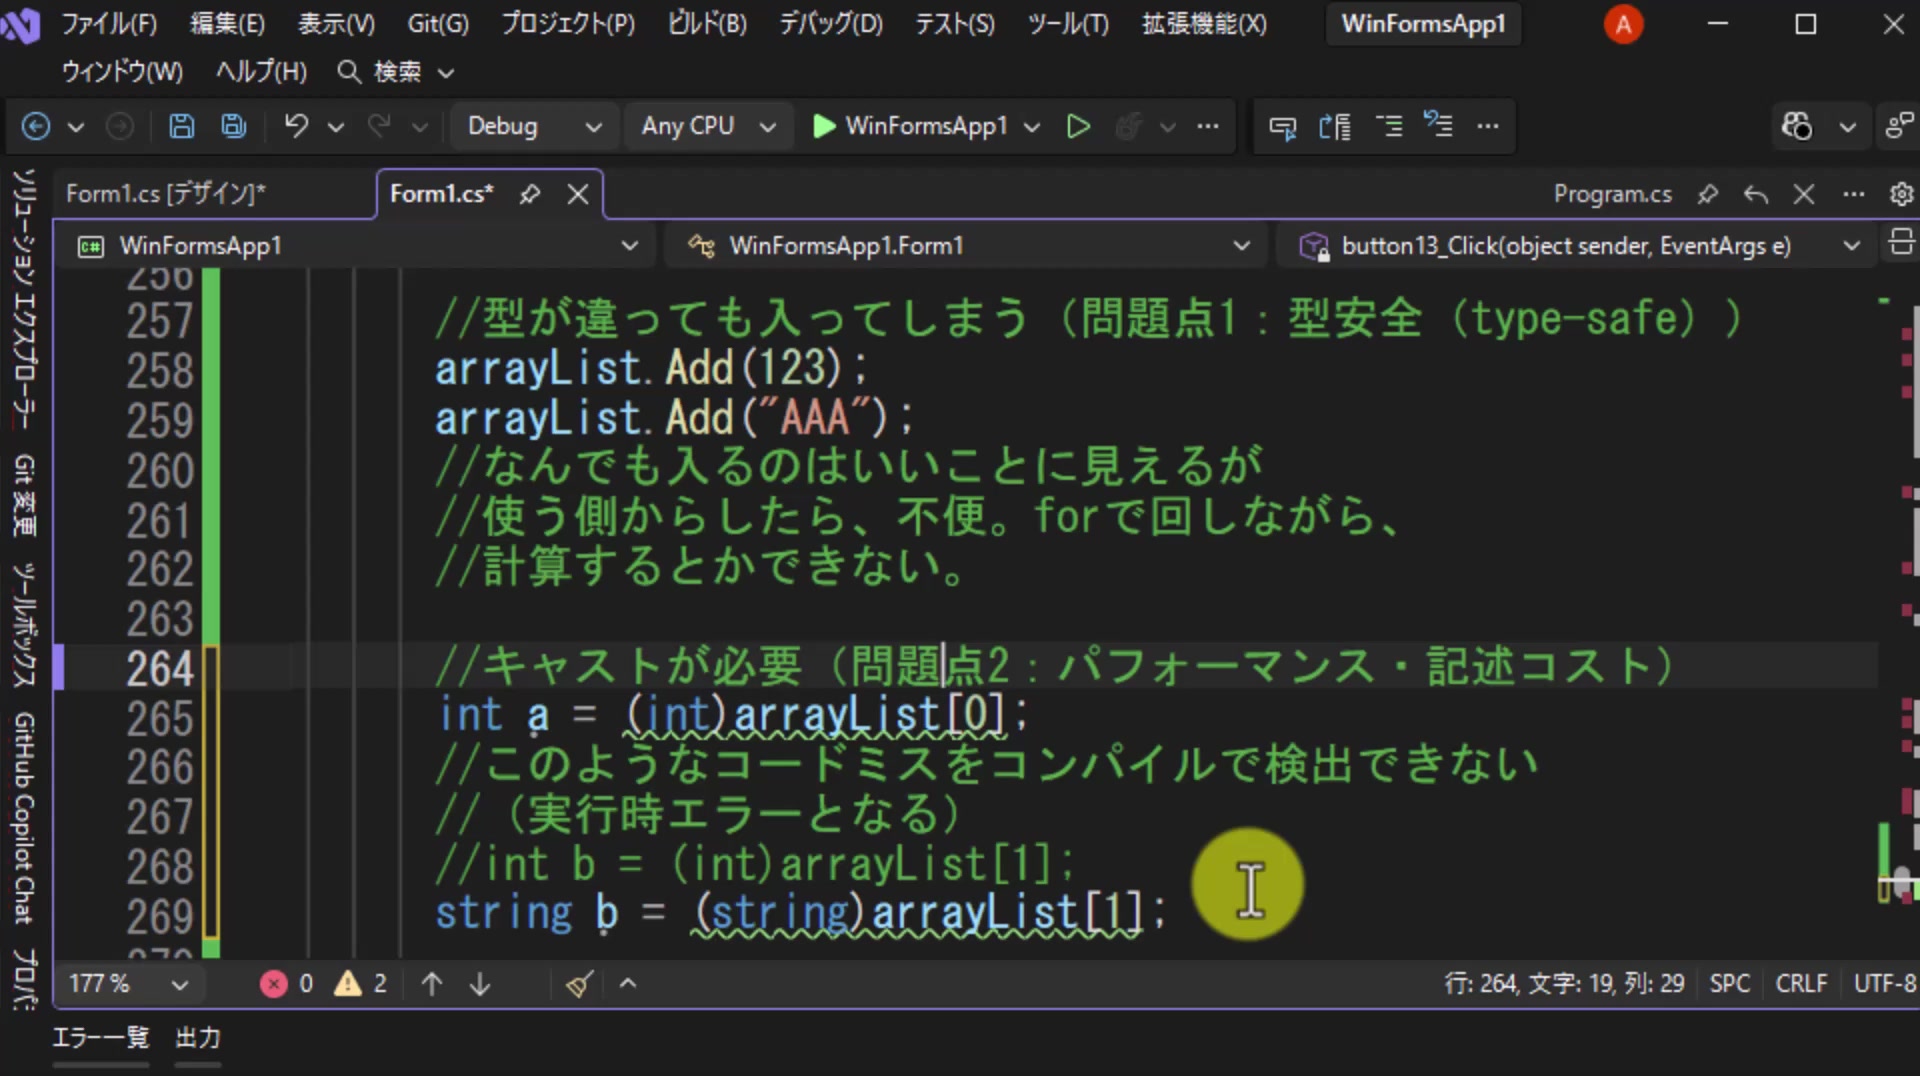Go to the next issue with the down arrow
This screenshot has height=1076, width=1920.
[480, 984]
